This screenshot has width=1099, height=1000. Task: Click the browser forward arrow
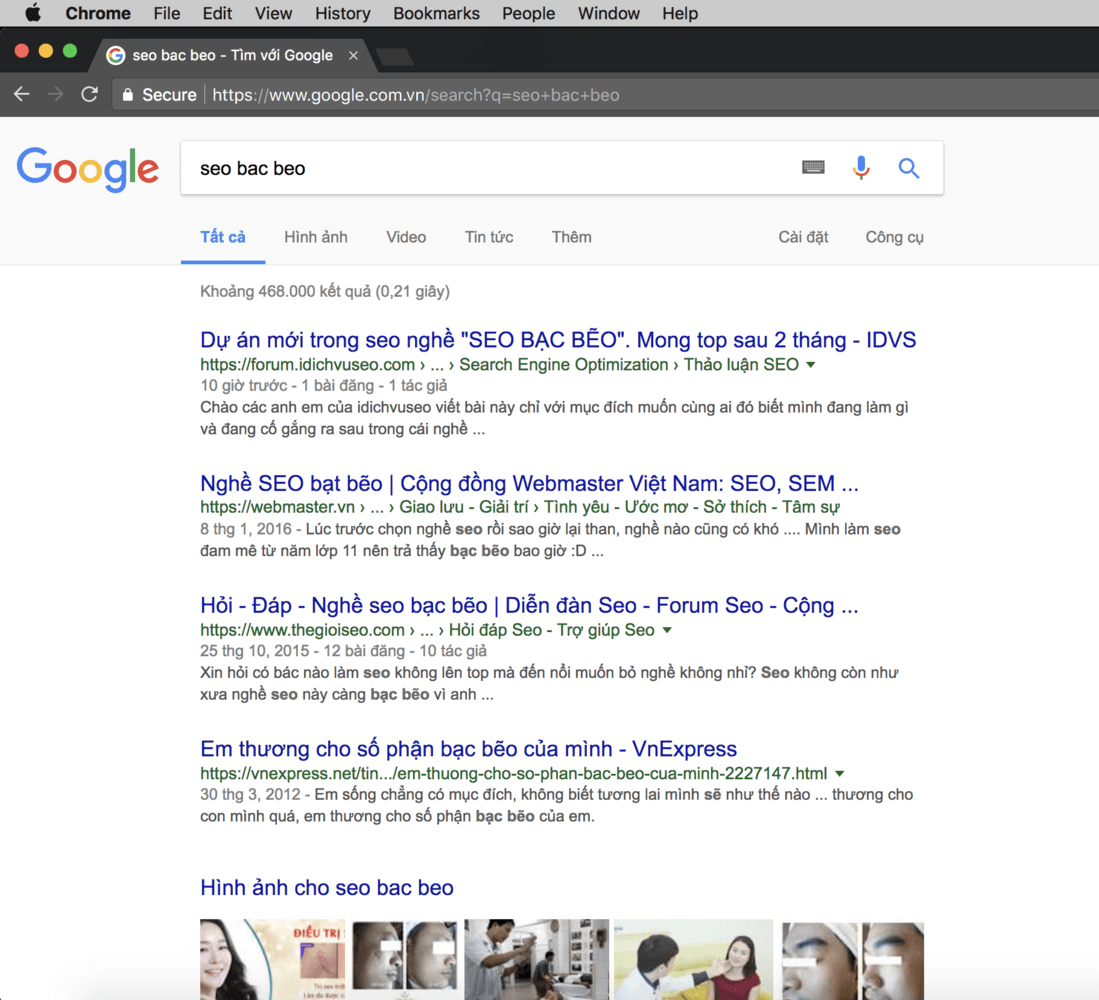click(55, 95)
